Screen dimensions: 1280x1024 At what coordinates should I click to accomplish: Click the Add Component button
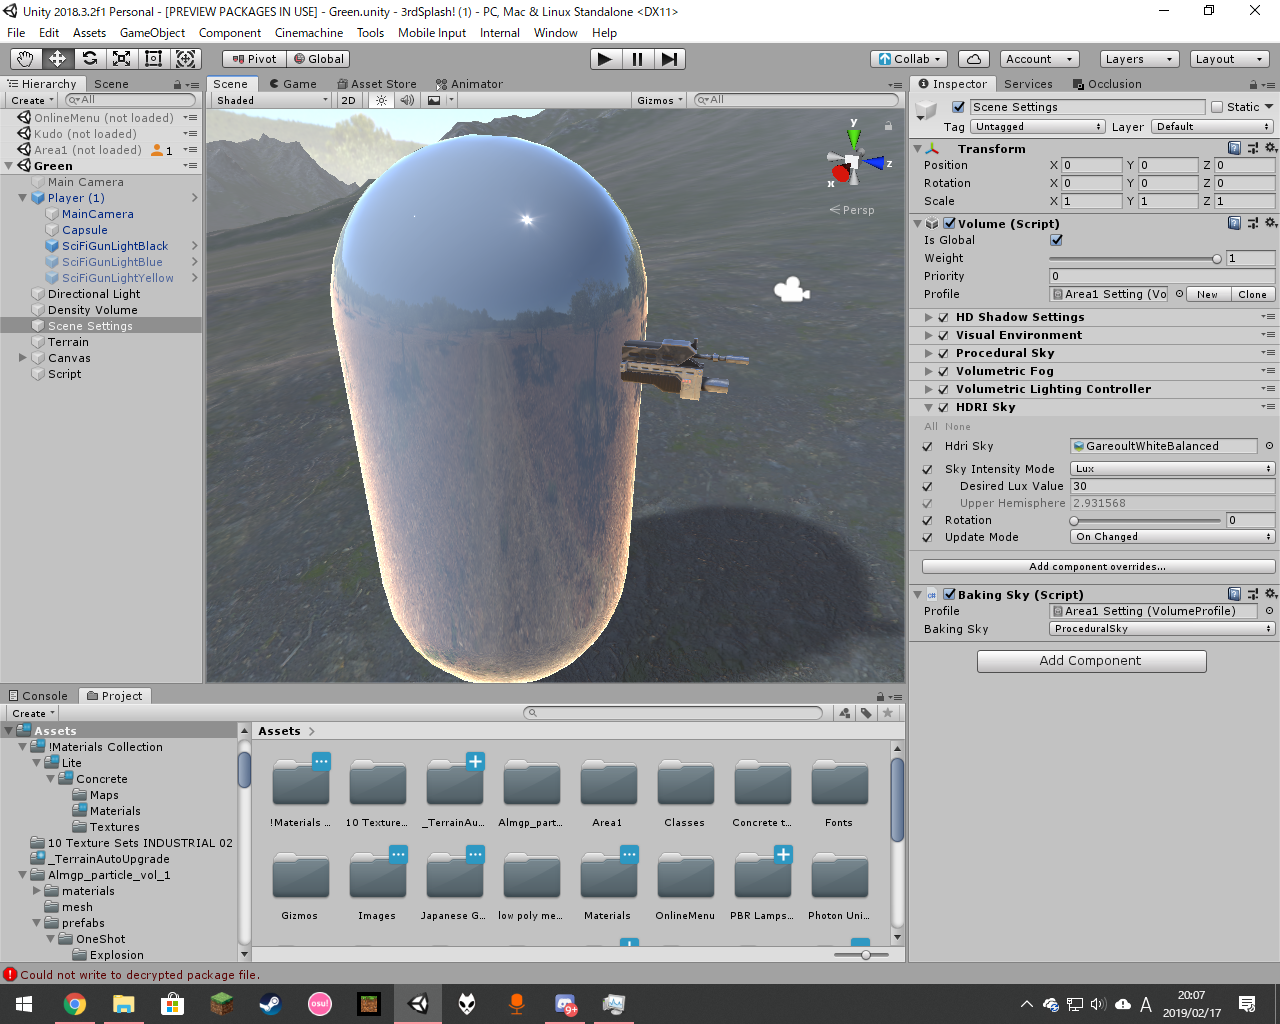tap(1091, 661)
